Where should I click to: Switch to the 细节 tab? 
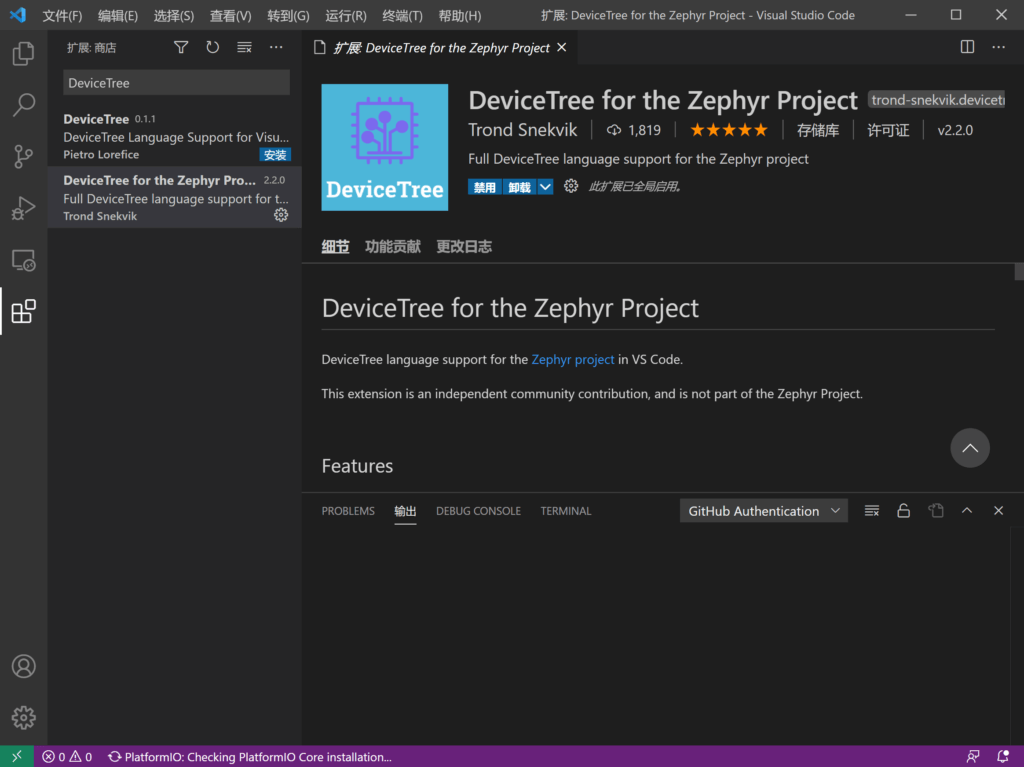point(336,246)
